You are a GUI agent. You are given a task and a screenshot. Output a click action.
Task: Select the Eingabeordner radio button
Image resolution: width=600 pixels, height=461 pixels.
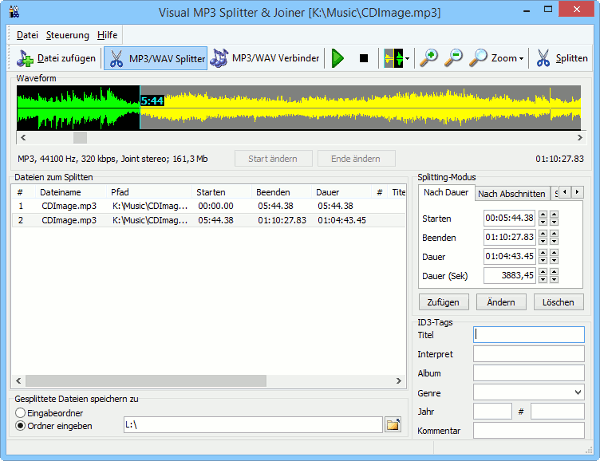[x=20, y=413]
